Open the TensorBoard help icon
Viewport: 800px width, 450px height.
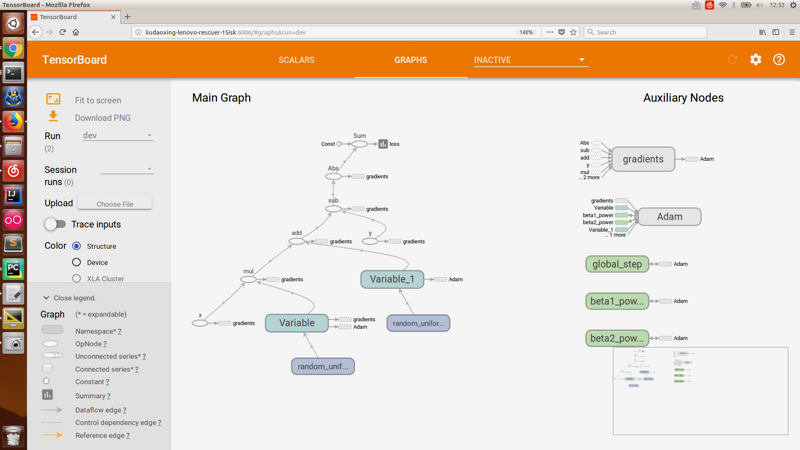click(x=779, y=60)
